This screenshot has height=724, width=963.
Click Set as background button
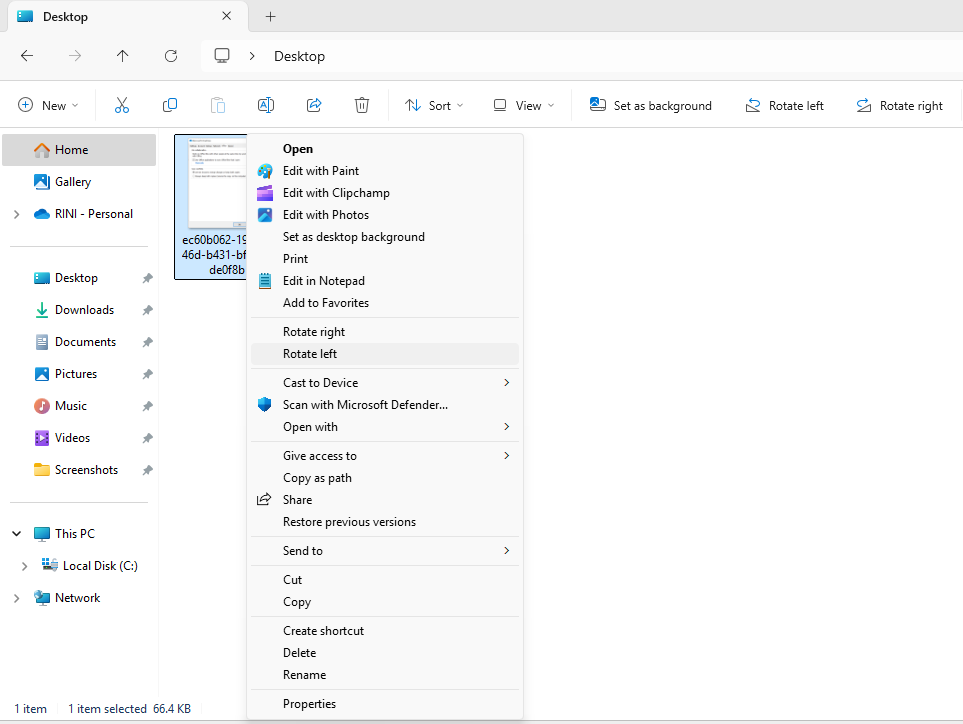(x=651, y=105)
